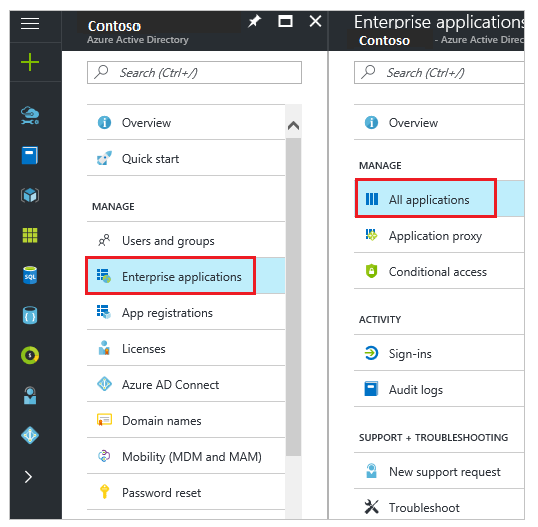Open Application proxy
Screen dimensions: 538x527
click(x=439, y=236)
